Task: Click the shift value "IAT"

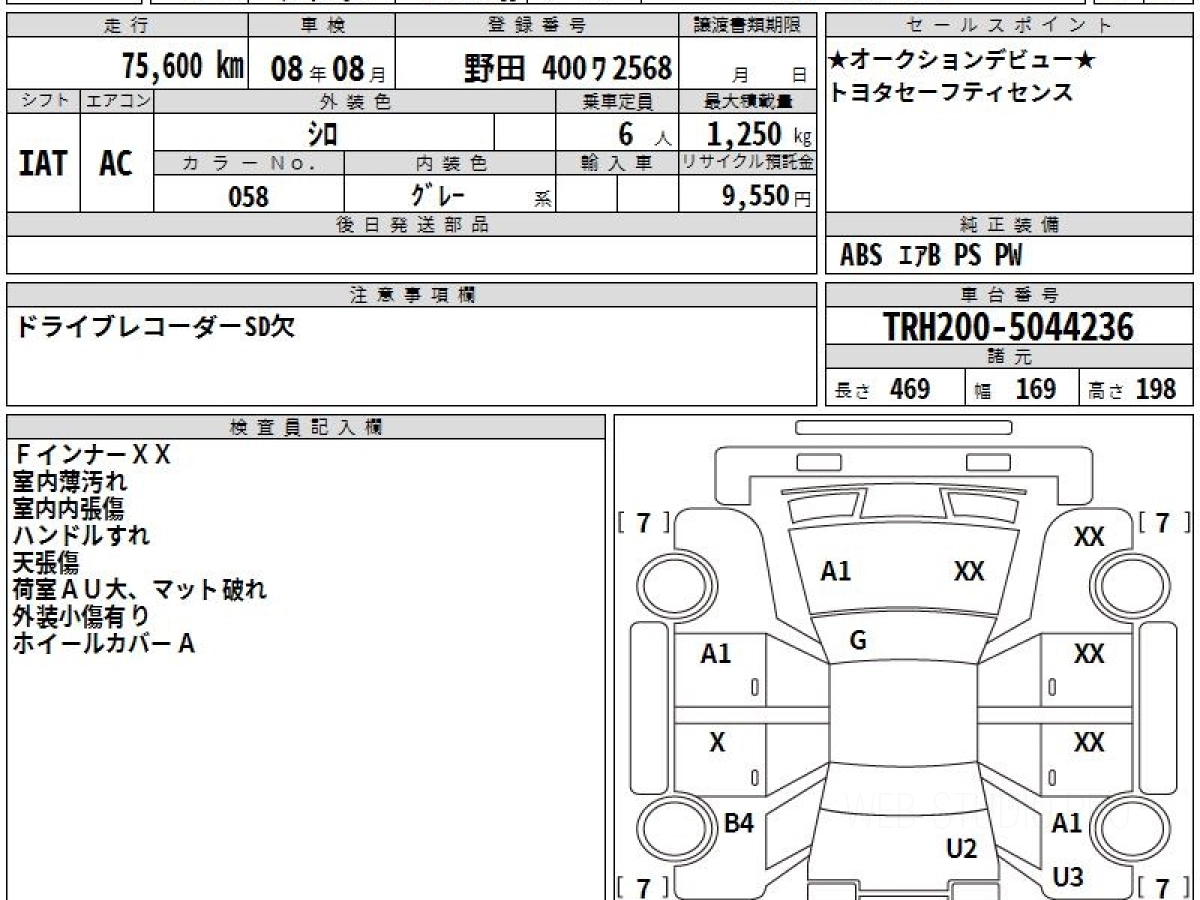Action: click(x=43, y=163)
